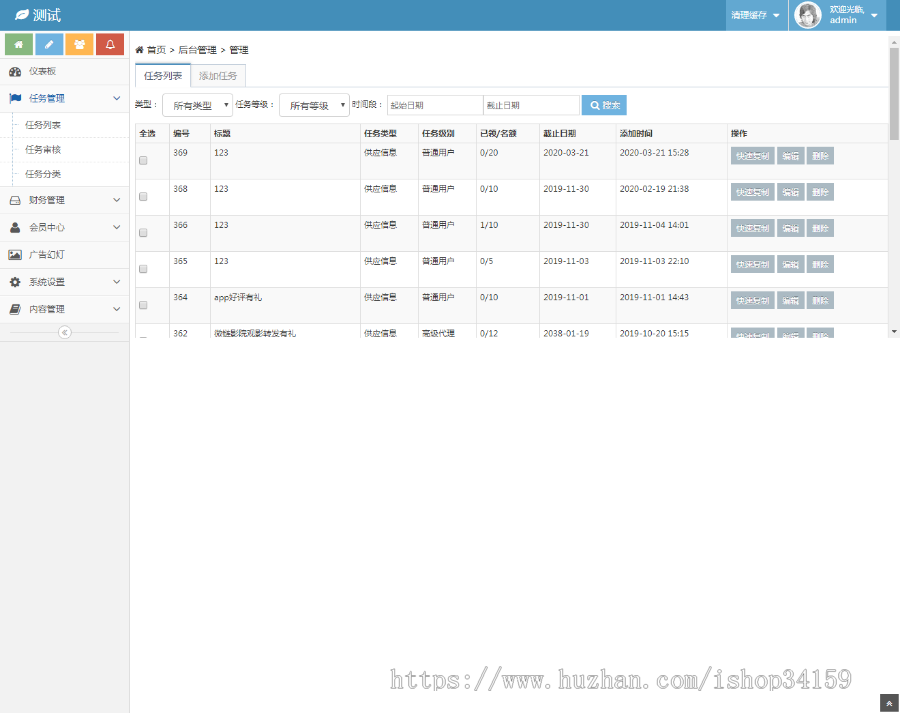Open the 所有等级 task level dropdown
Screen dimensions: 900x713
point(314,105)
